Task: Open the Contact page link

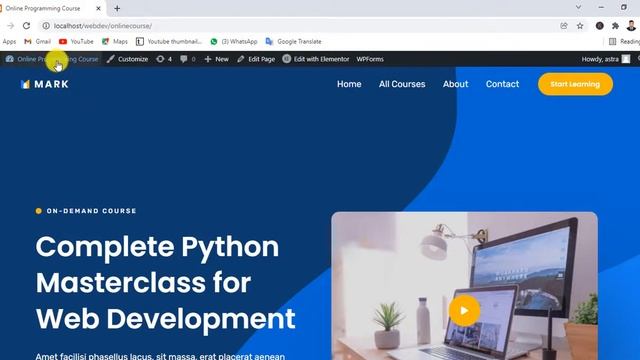Action: click(x=502, y=84)
